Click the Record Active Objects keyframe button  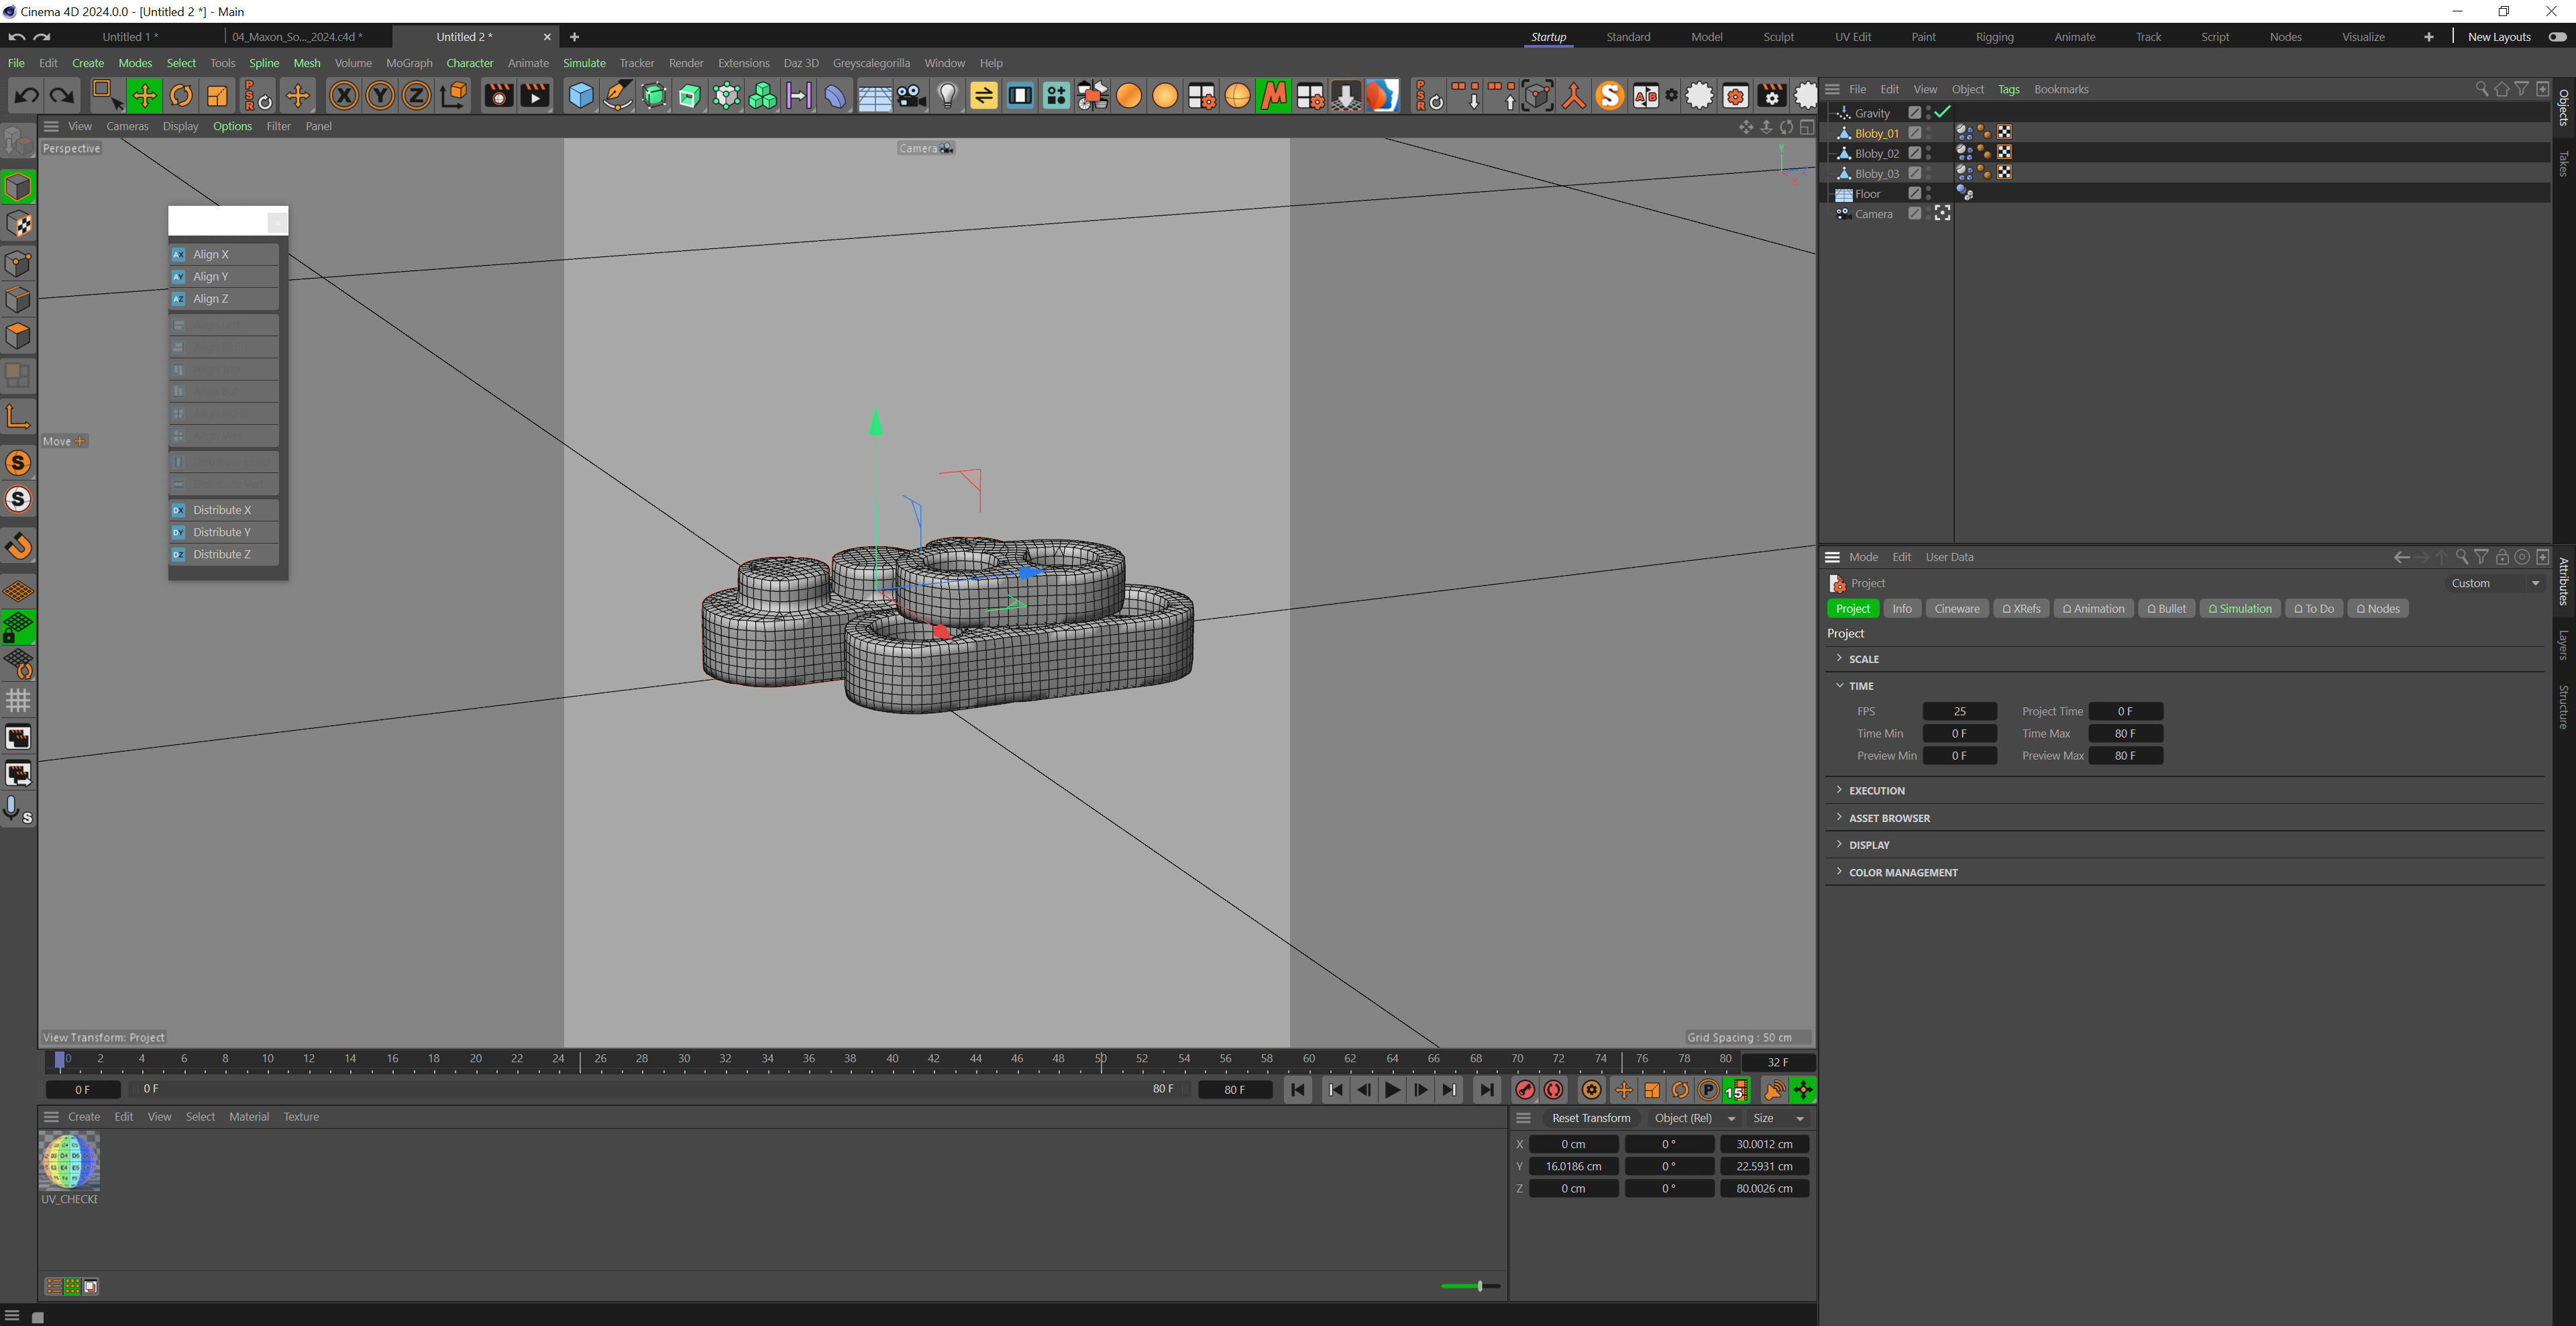[x=1525, y=1090]
